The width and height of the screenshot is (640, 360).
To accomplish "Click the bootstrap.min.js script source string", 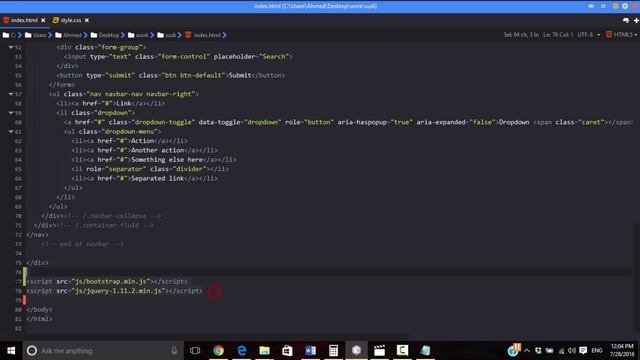I will pos(111,282).
